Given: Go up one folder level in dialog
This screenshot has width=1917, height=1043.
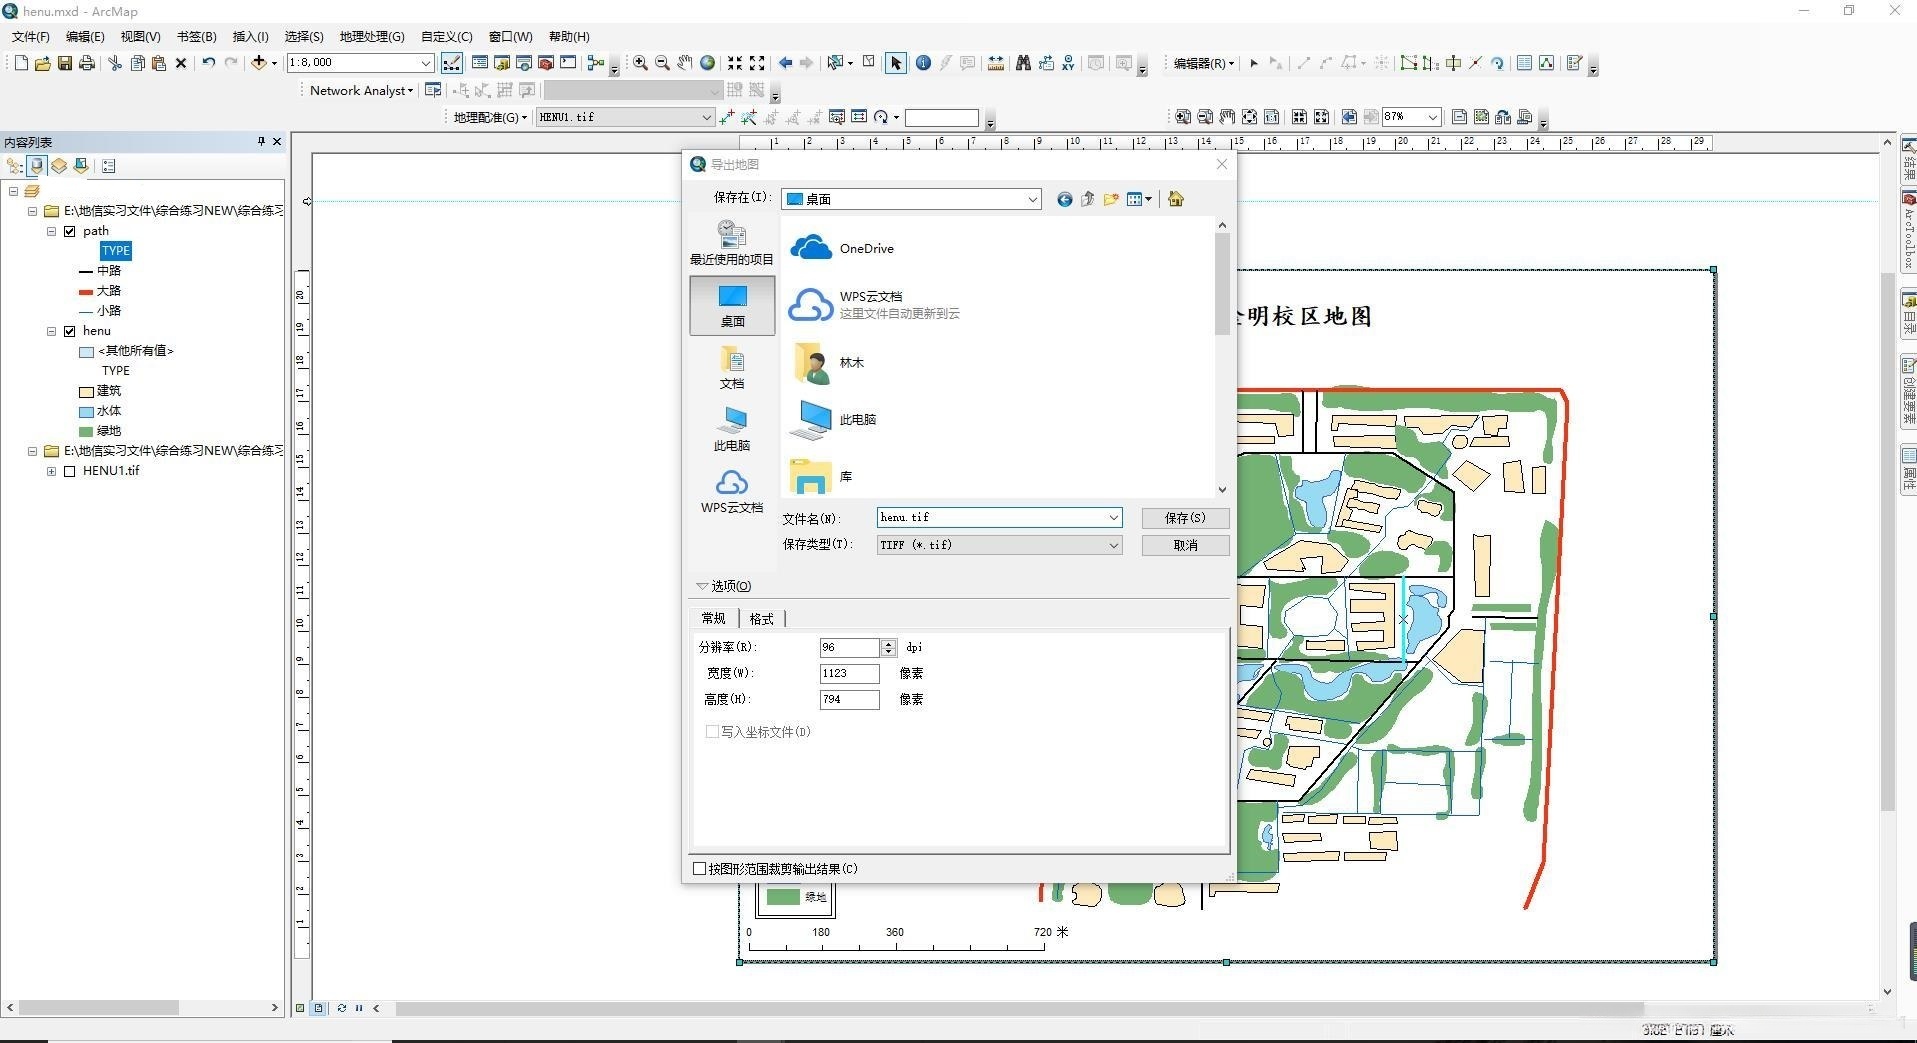Looking at the screenshot, I should coord(1088,199).
